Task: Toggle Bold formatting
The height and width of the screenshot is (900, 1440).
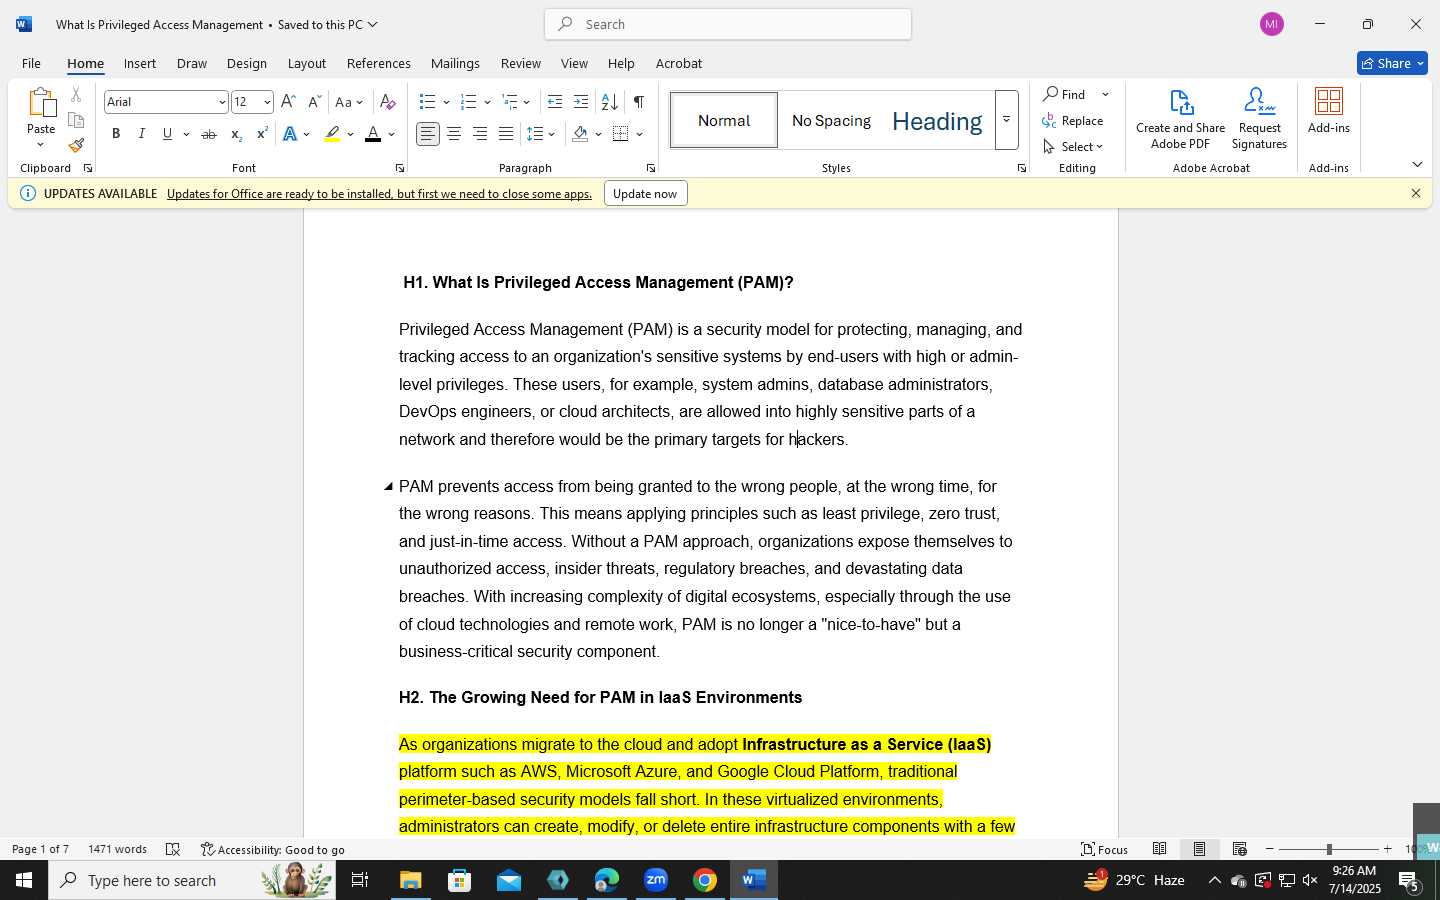Action: pyautogui.click(x=116, y=134)
